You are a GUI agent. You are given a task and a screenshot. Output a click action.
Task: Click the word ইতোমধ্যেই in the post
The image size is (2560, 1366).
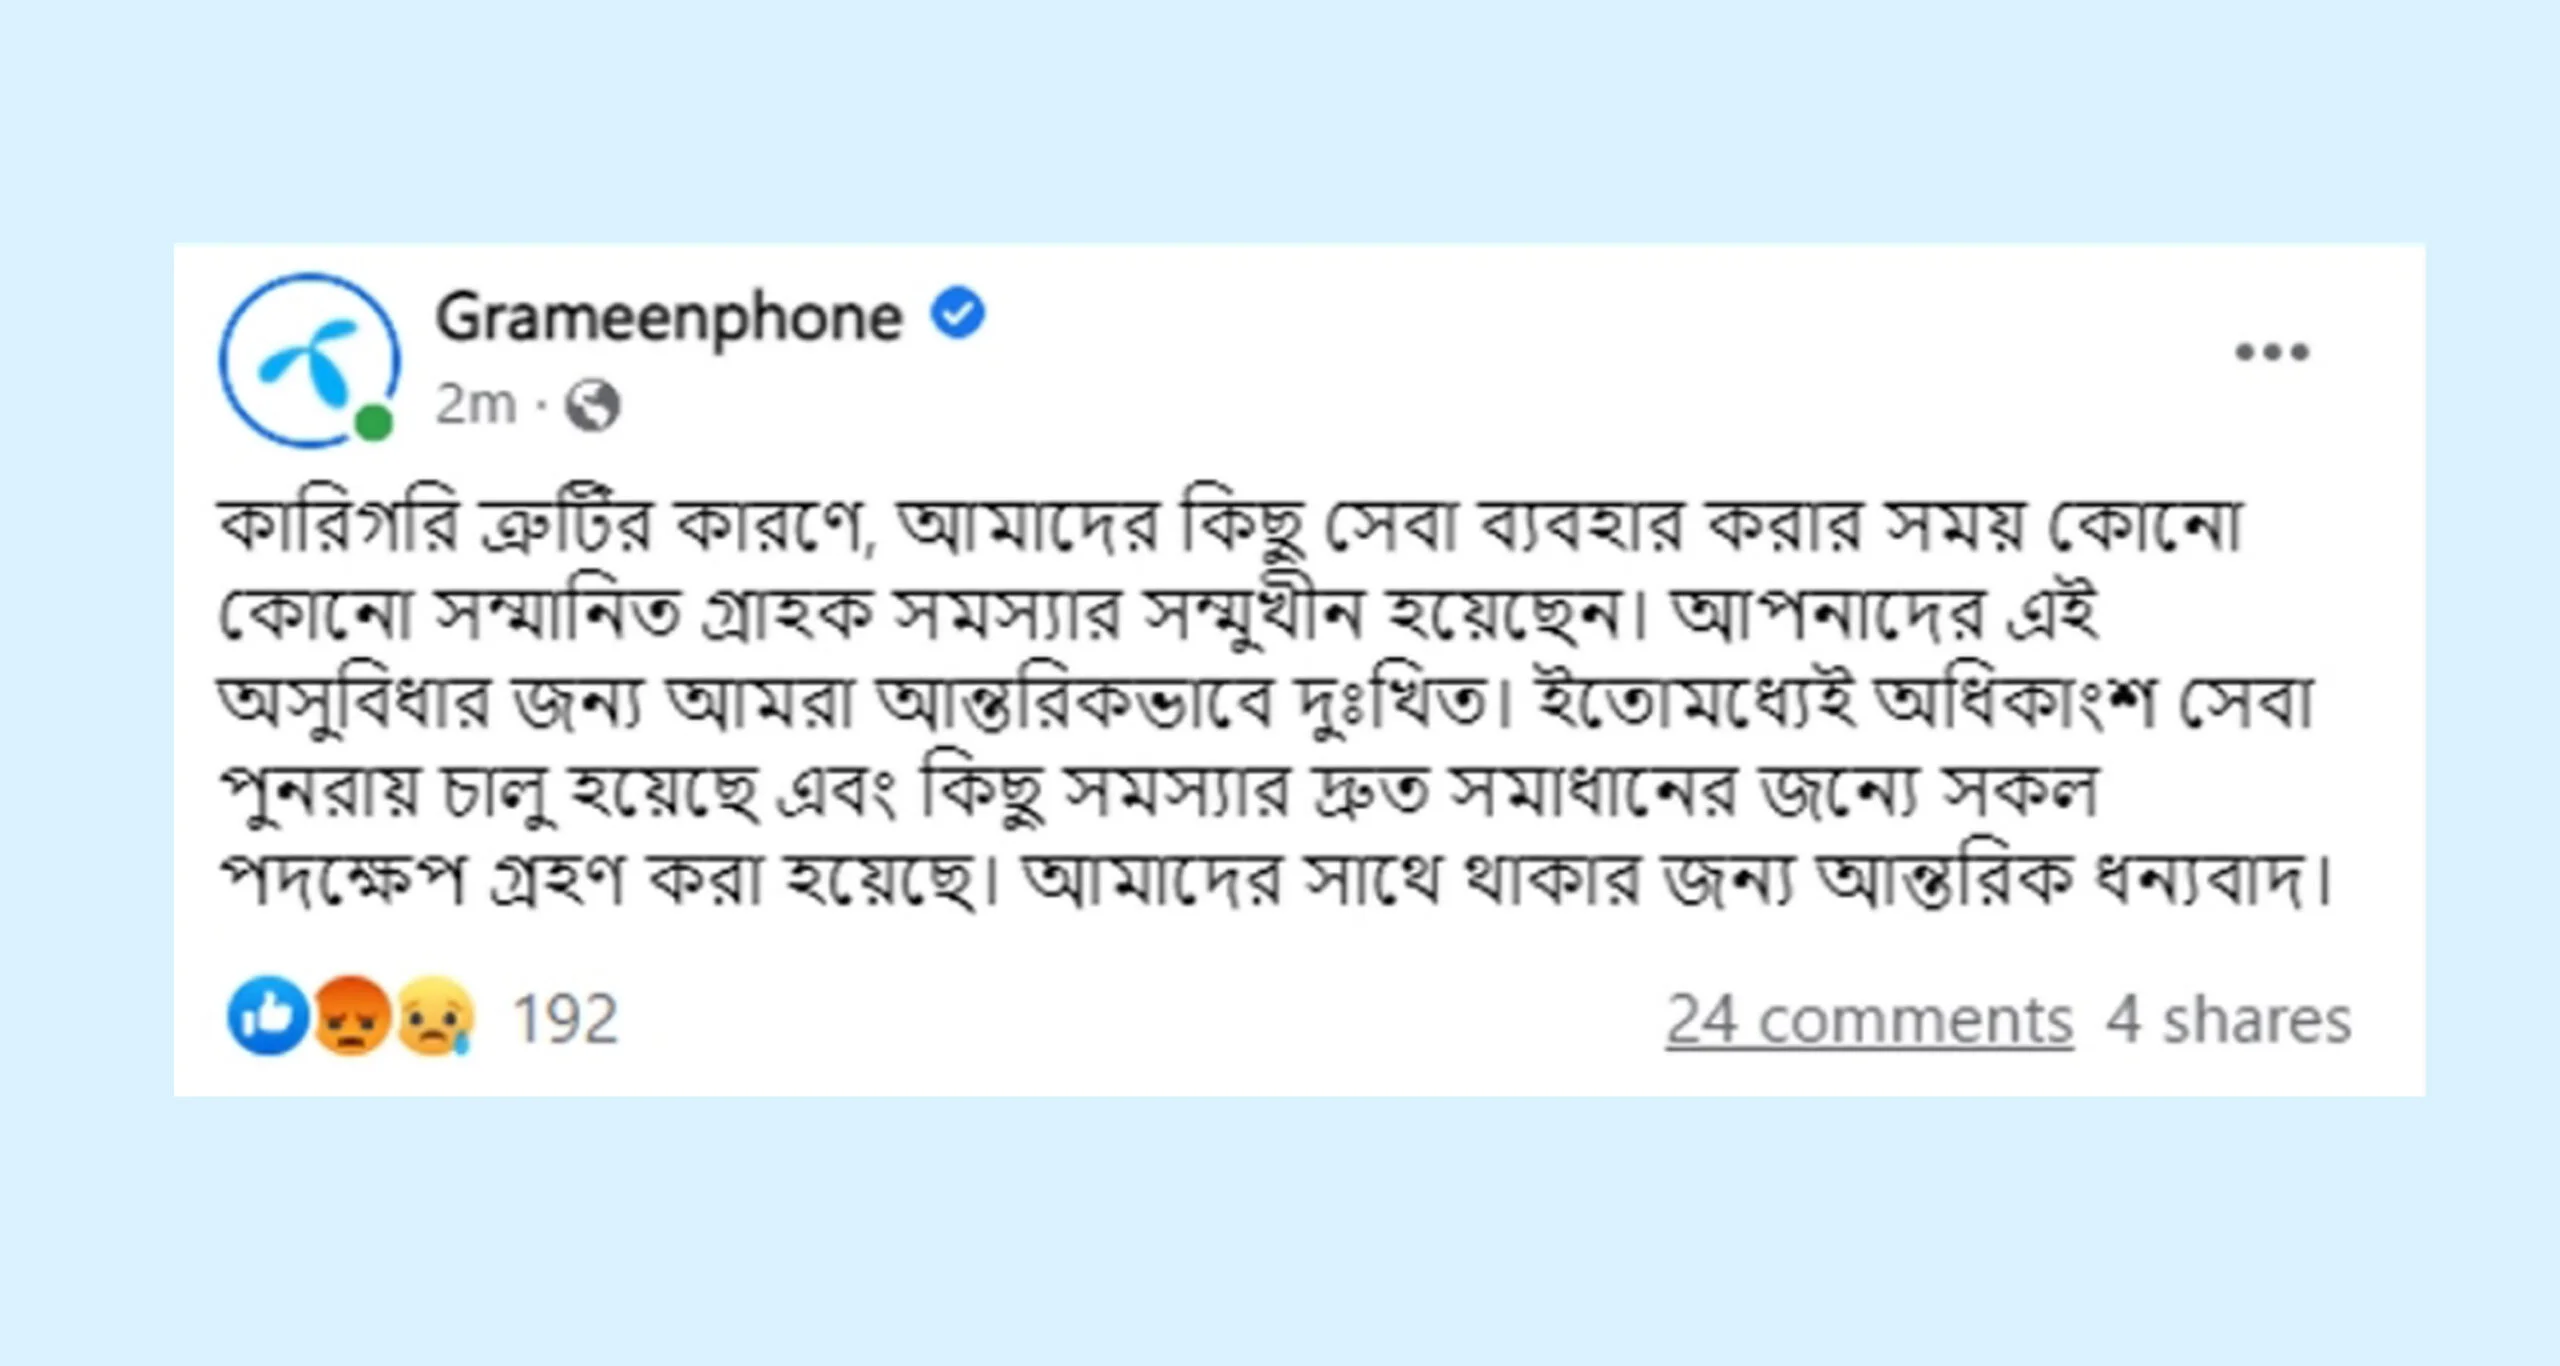pyautogui.click(x=1695, y=702)
